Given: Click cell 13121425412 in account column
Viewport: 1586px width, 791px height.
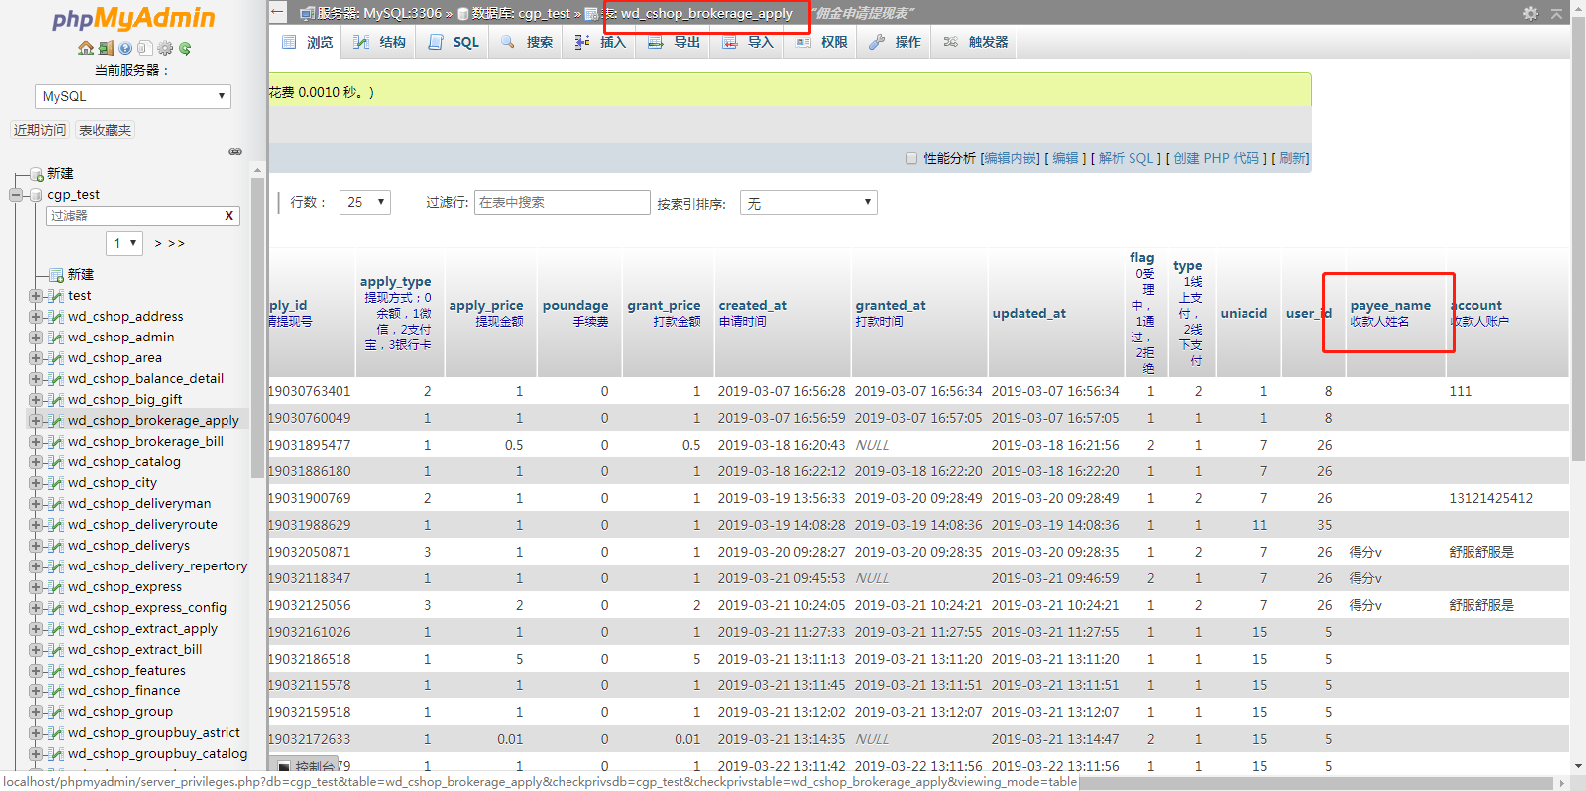Looking at the screenshot, I should click(x=1491, y=498).
